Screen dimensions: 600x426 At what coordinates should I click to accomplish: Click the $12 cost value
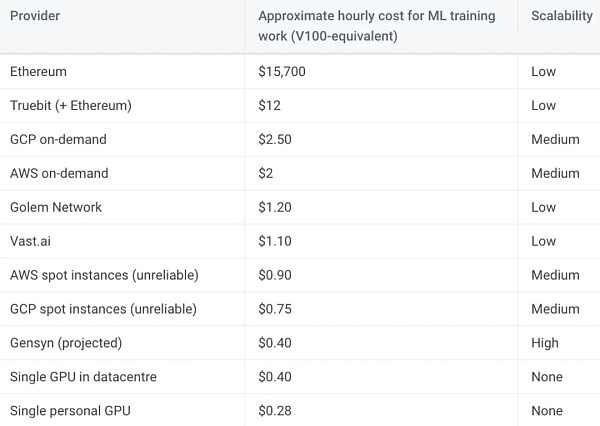[x=267, y=106]
